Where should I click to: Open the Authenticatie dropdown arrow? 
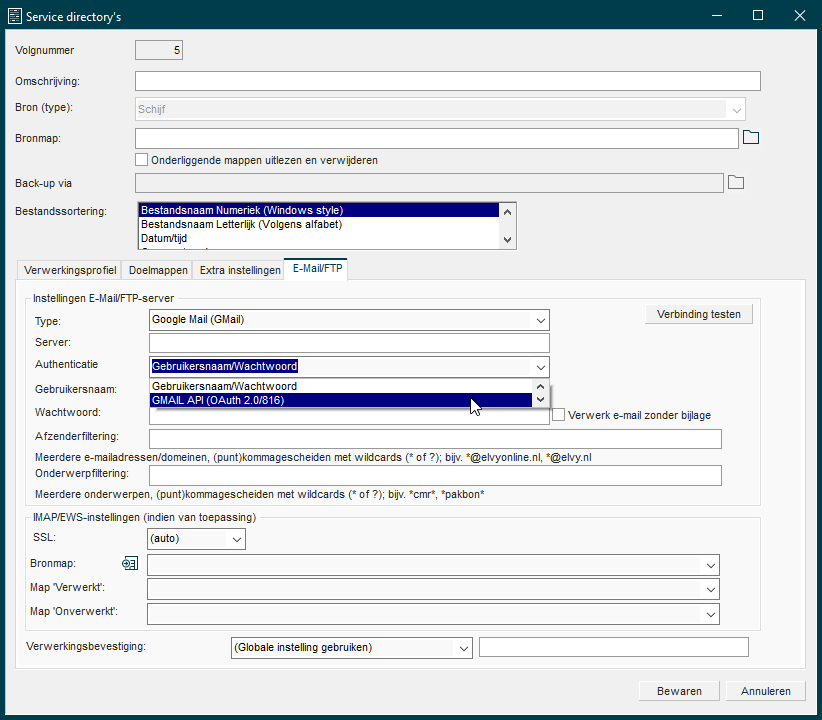[540, 367]
